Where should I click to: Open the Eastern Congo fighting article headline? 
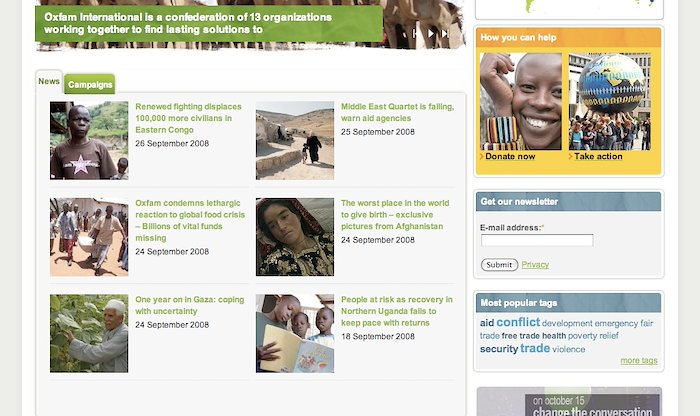(188, 118)
